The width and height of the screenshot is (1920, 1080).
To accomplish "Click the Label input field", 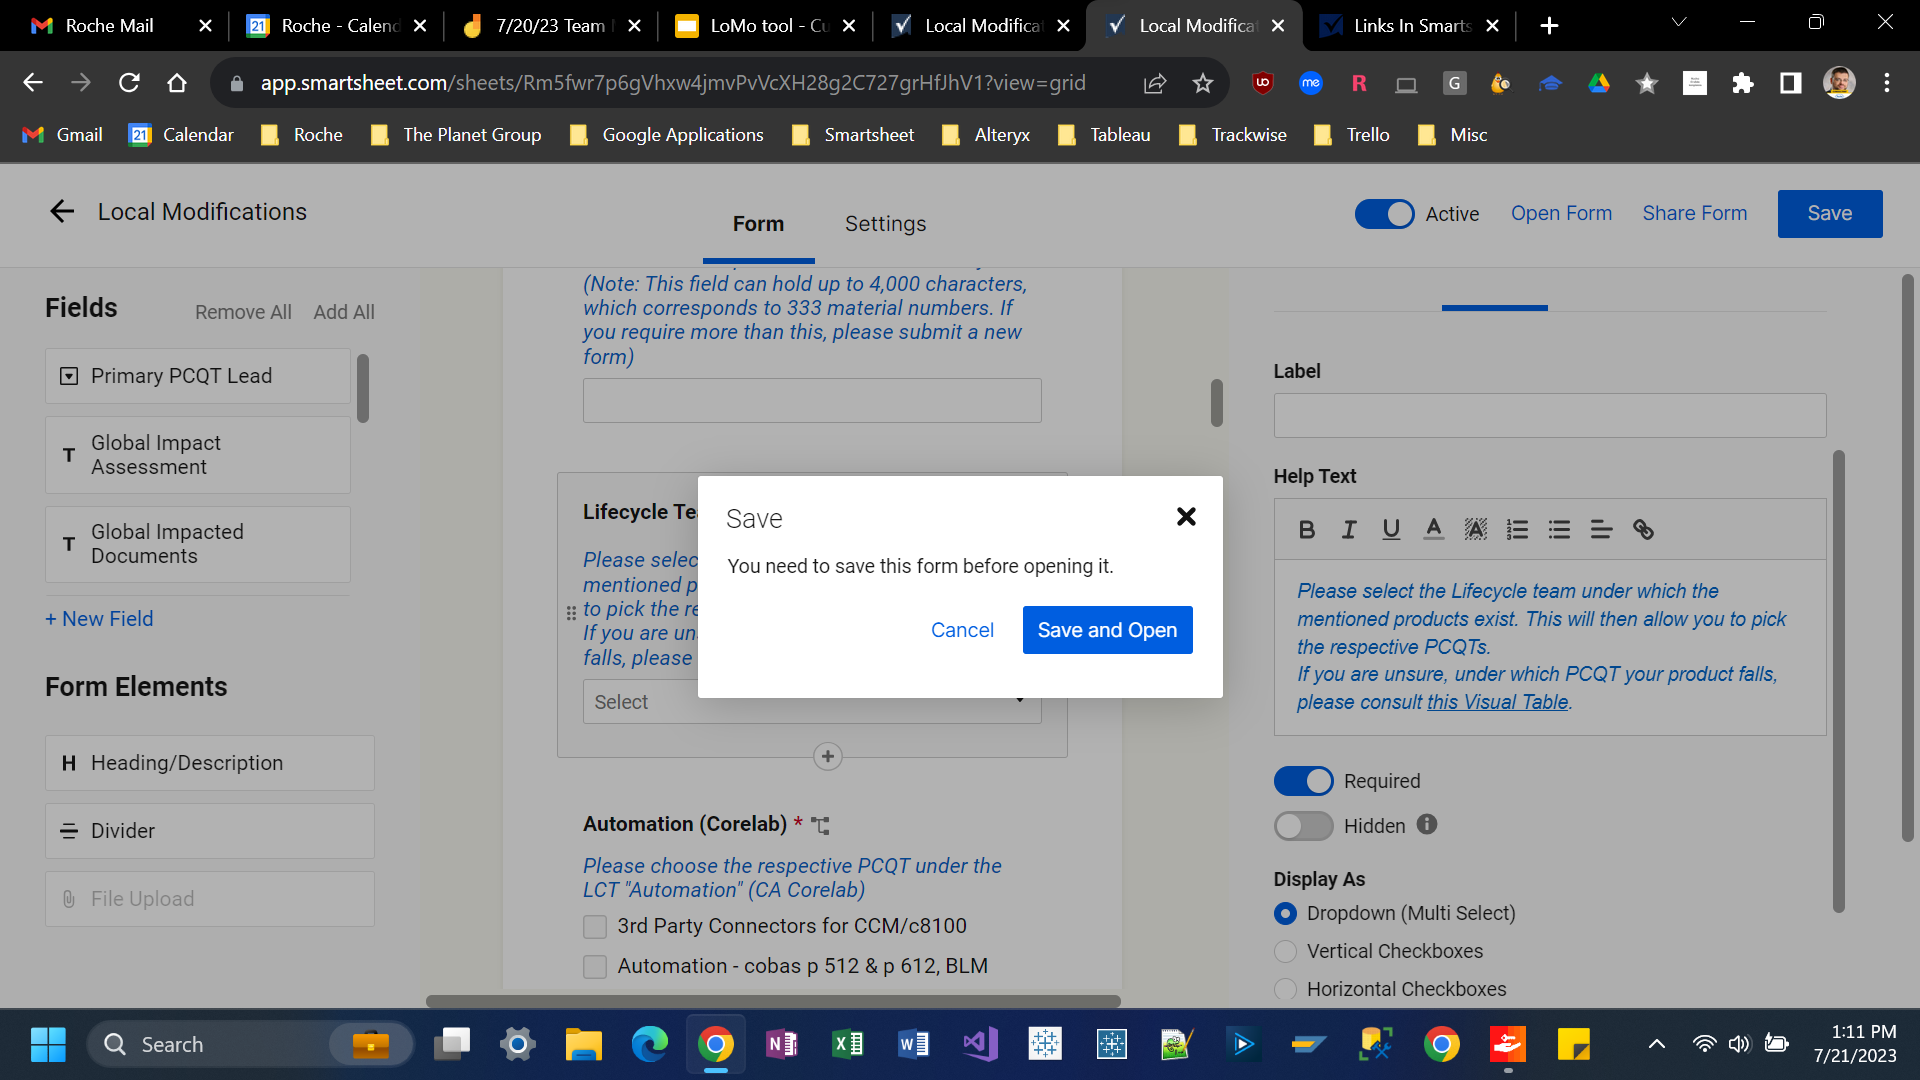I will click(x=1550, y=415).
